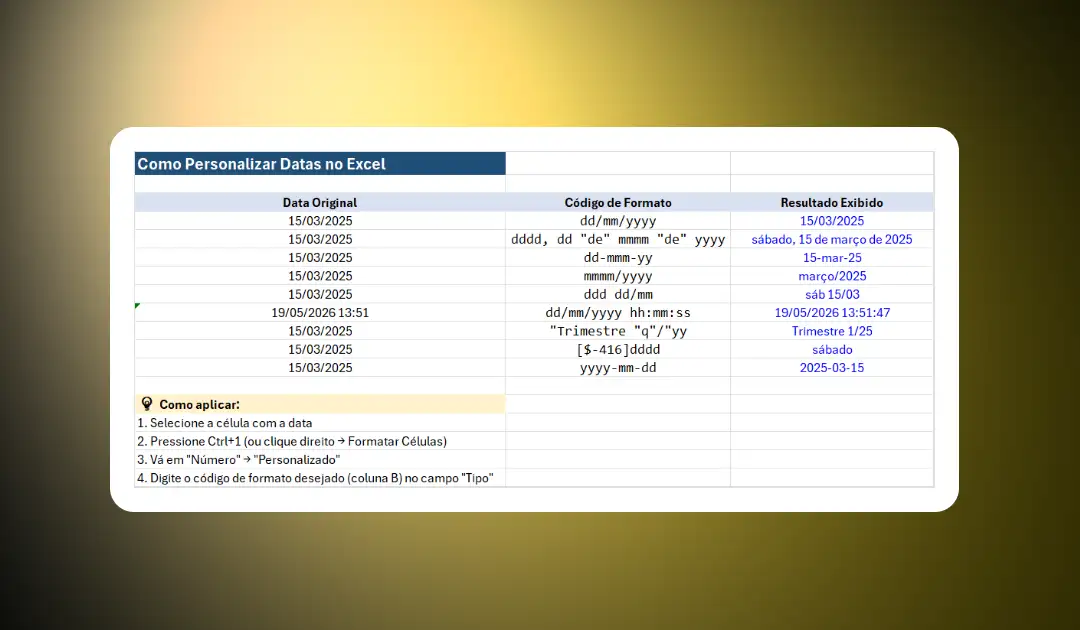Select the format code dddd, dd "de" mmmm "de" yyyy
1080x630 pixels.
[618, 239]
